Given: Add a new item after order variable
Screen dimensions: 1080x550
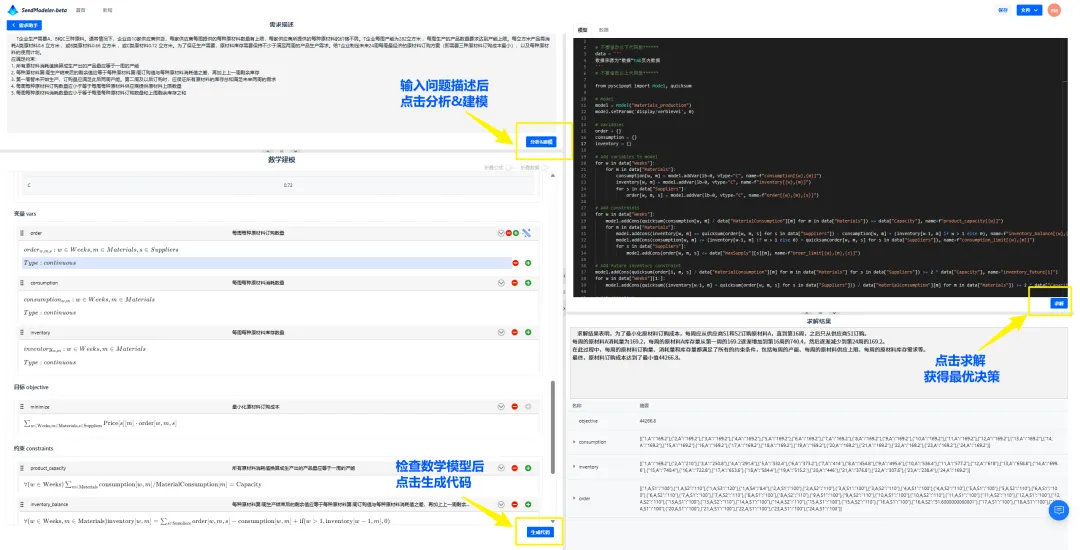Looking at the screenshot, I should point(515,233).
